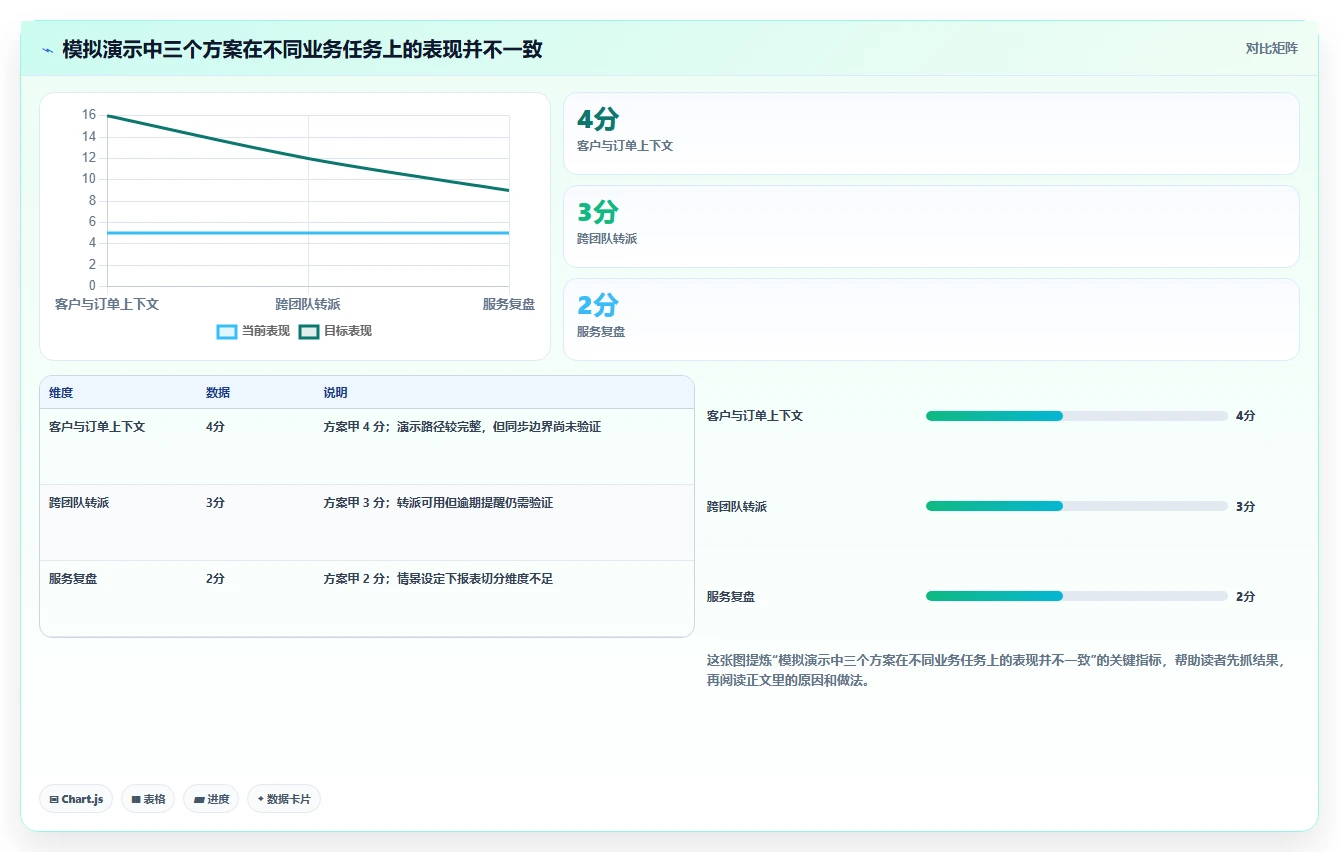This screenshot has height=852, width=1339.
Task: Select the 进度 tag chip
Action: pos(211,799)
